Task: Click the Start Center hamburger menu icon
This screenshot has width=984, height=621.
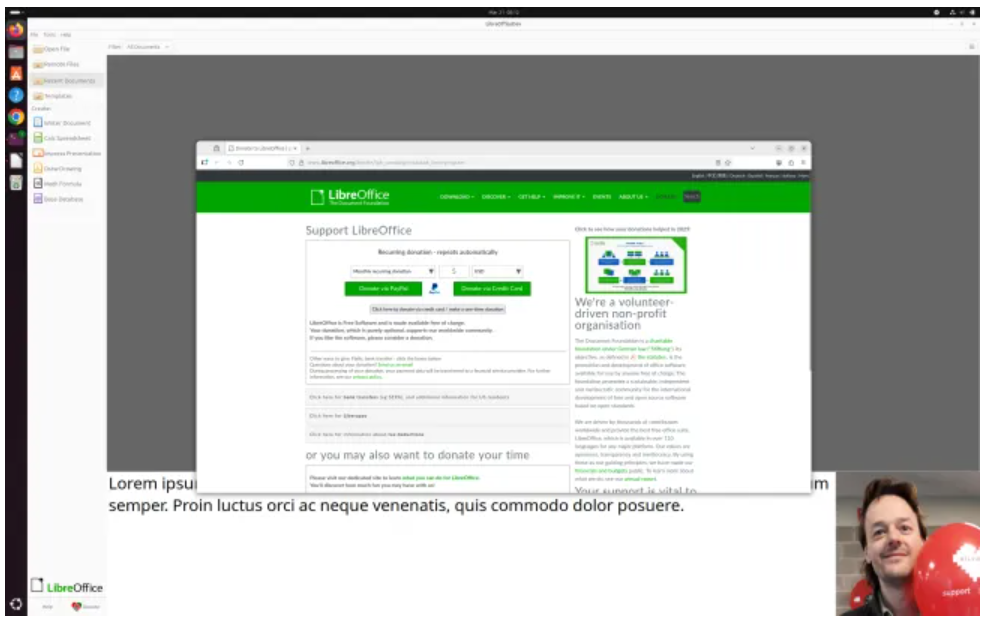Action: tap(971, 46)
